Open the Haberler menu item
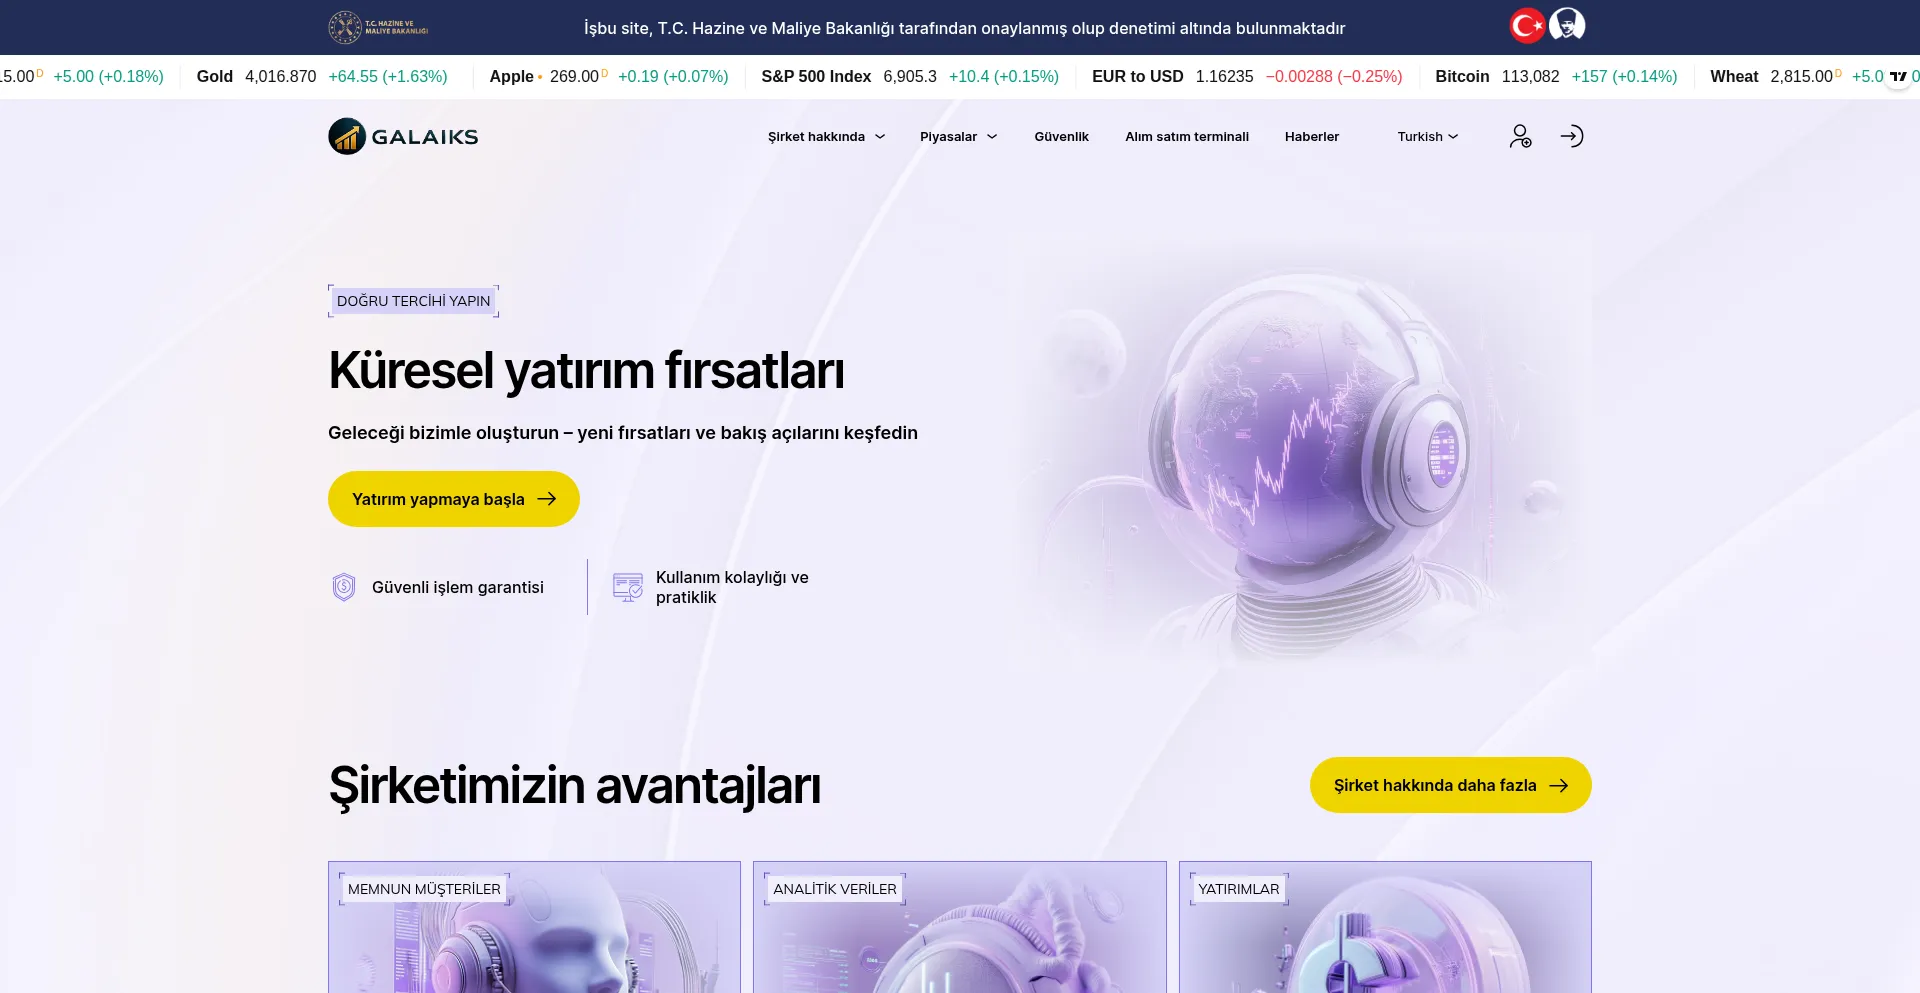 (x=1311, y=137)
